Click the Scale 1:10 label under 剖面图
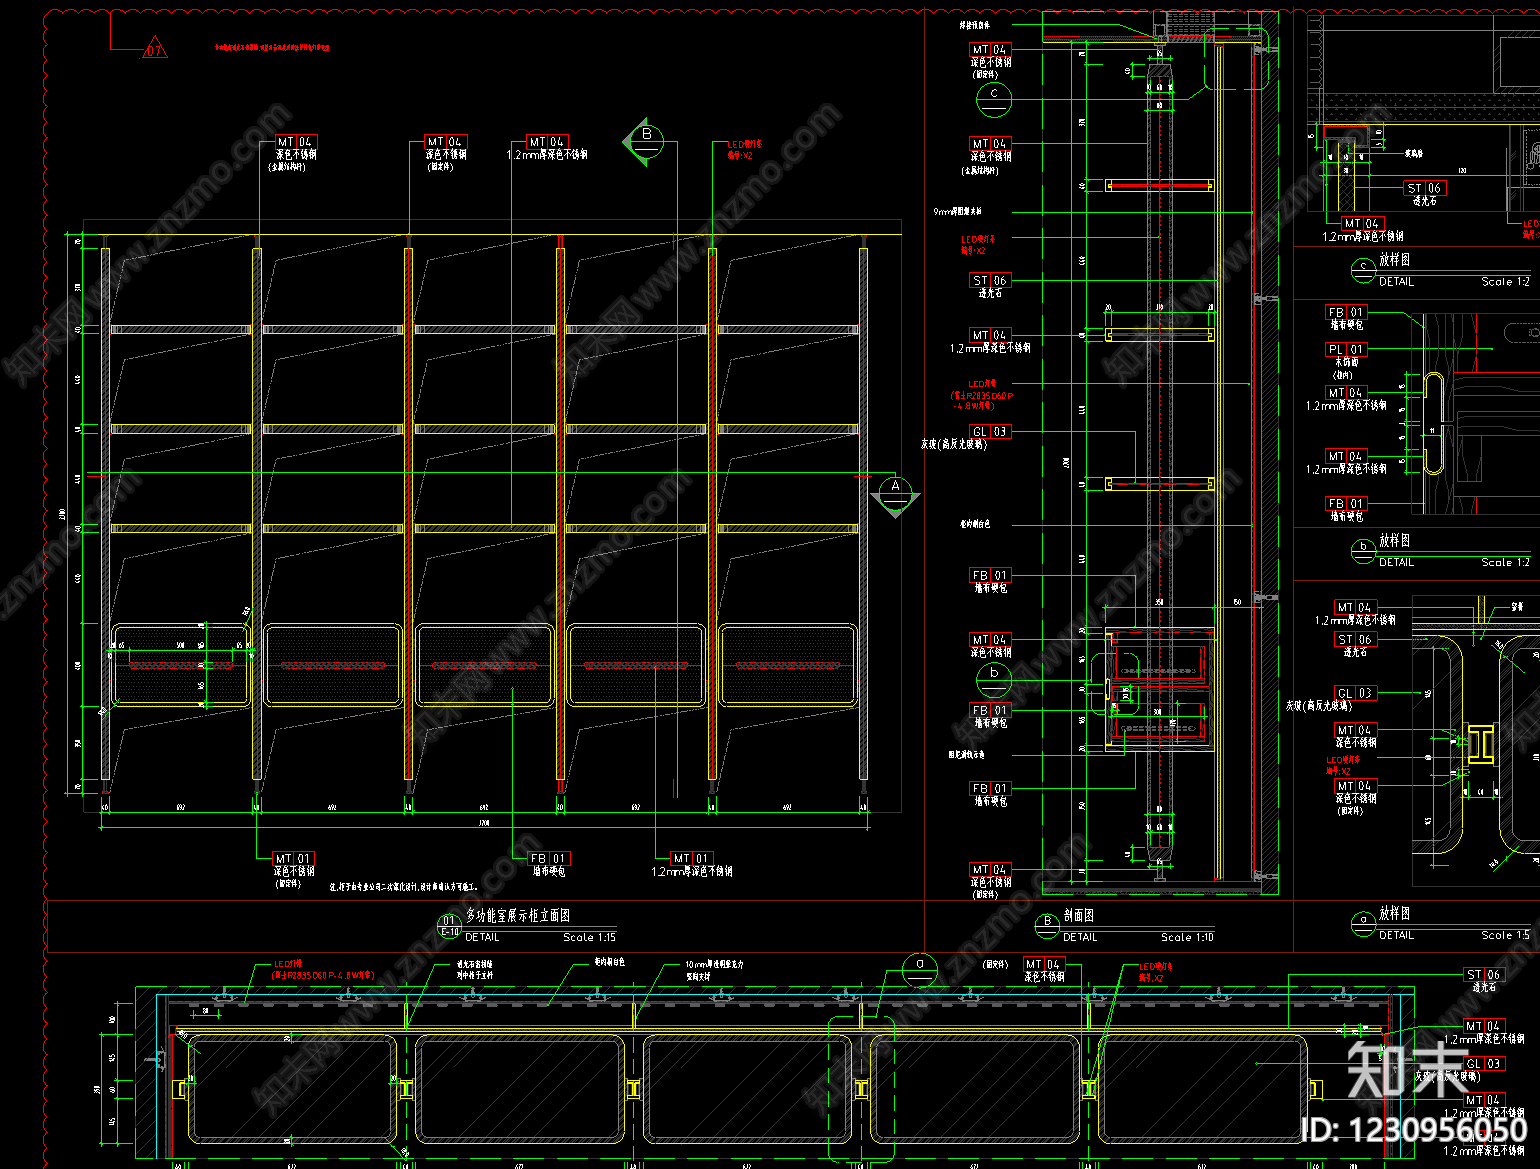This screenshot has height=1169, width=1540. [1187, 937]
